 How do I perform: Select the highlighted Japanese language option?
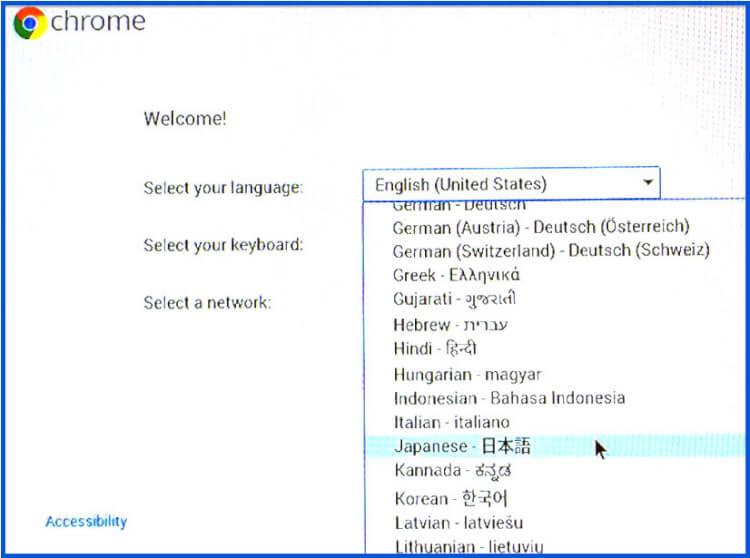click(x=462, y=447)
